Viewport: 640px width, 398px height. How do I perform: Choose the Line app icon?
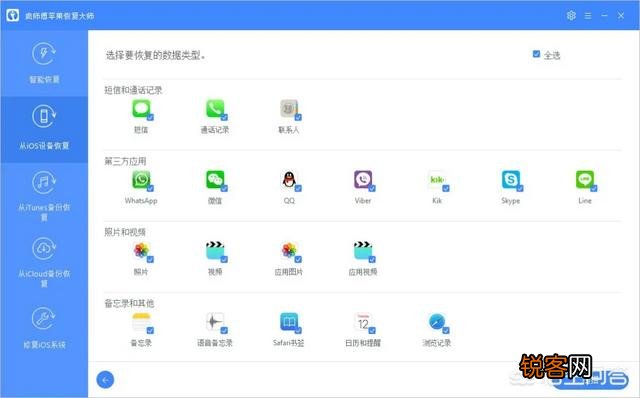pyautogui.click(x=585, y=180)
